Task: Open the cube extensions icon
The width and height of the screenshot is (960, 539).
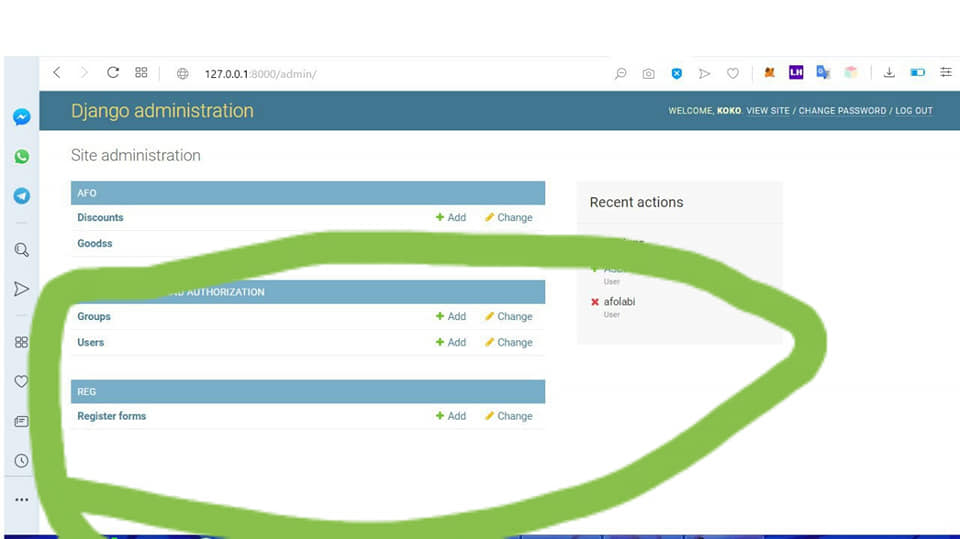Action: (x=850, y=72)
